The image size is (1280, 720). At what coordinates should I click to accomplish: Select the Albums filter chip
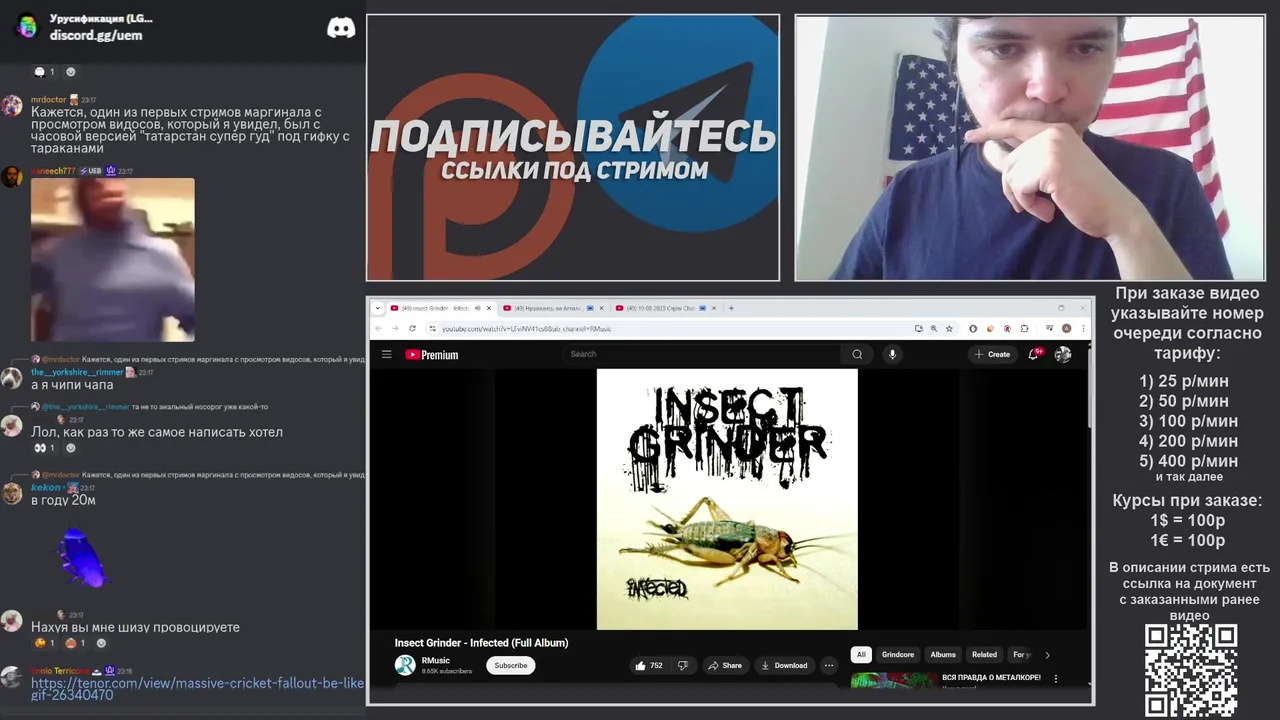point(943,655)
